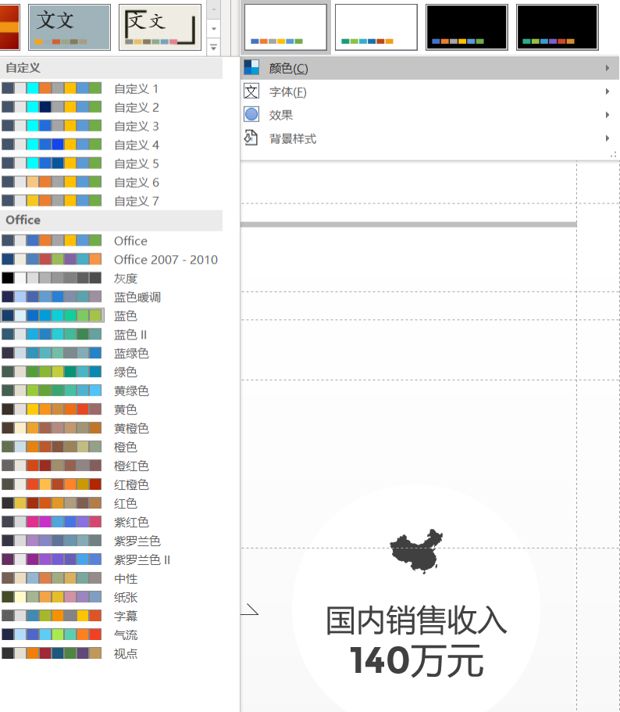Viewport: 620px width, 712px height.
Task: Apply the 灰度 grayscale color scheme
Action: pyautogui.click(x=111, y=278)
